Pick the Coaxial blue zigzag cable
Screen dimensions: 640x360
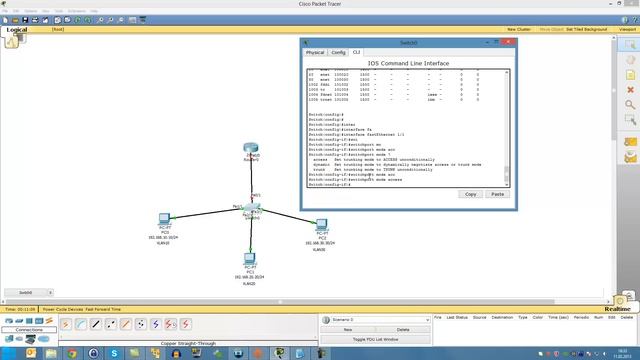click(156, 324)
